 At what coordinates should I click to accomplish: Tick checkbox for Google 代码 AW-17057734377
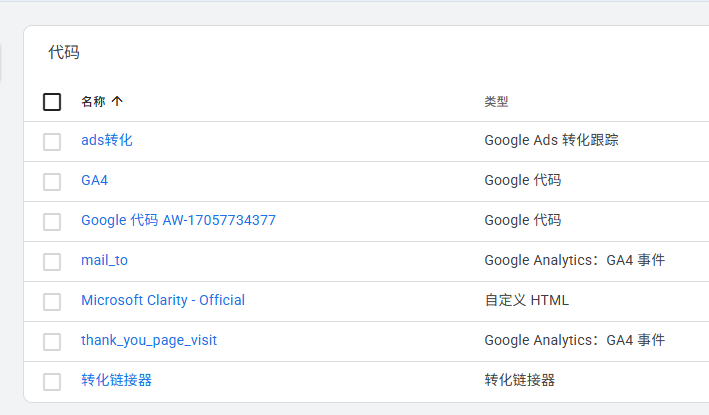click(52, 221)
